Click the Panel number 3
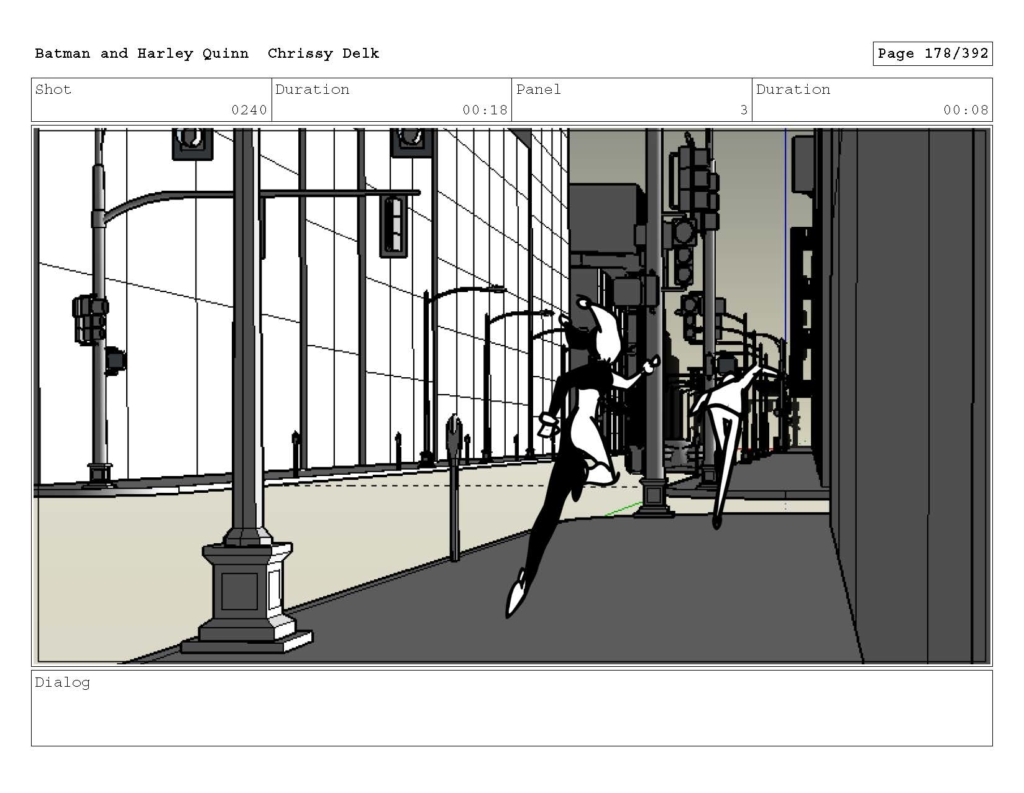 click(x=744, y=110)
